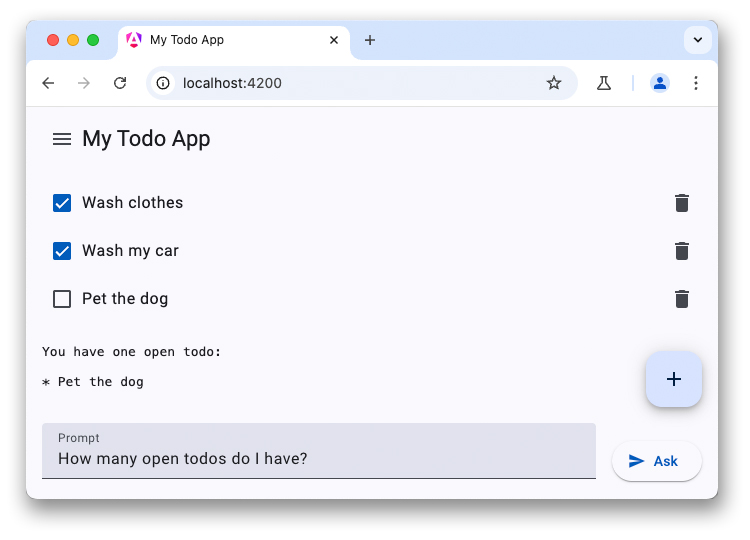Delete the Wash my car todo
This screenshot has height=540, width=750.
click(x=682, y=251)
